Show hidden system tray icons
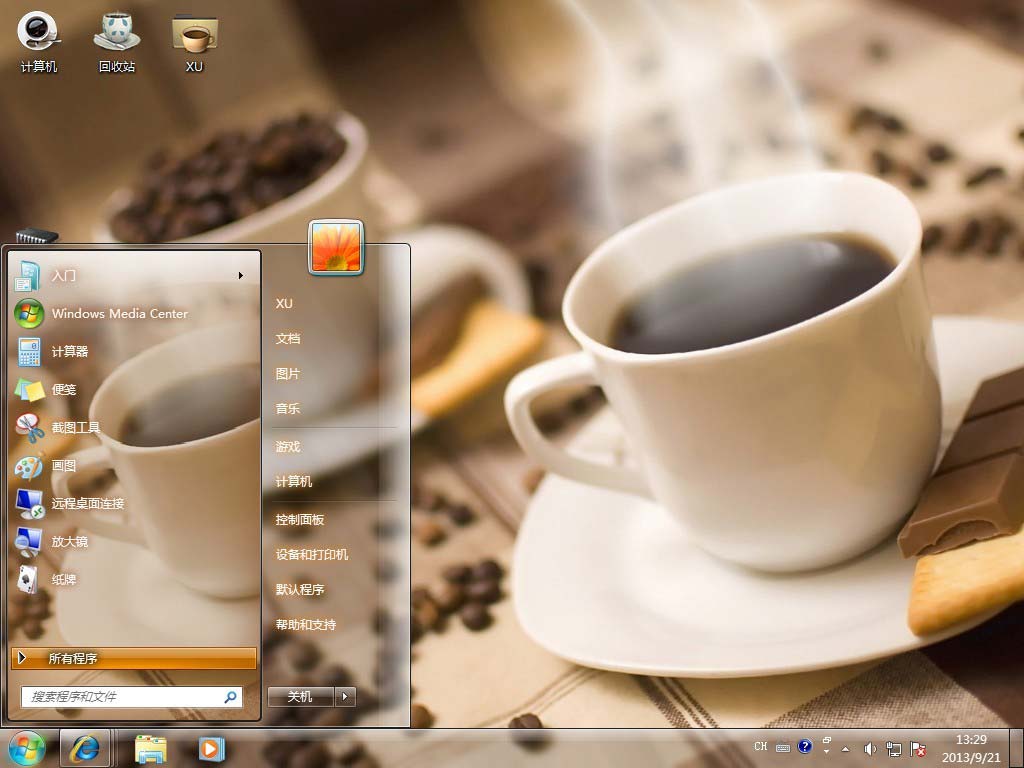The width and height of the screenshot is (1024, 768). [x=846, y=748]
